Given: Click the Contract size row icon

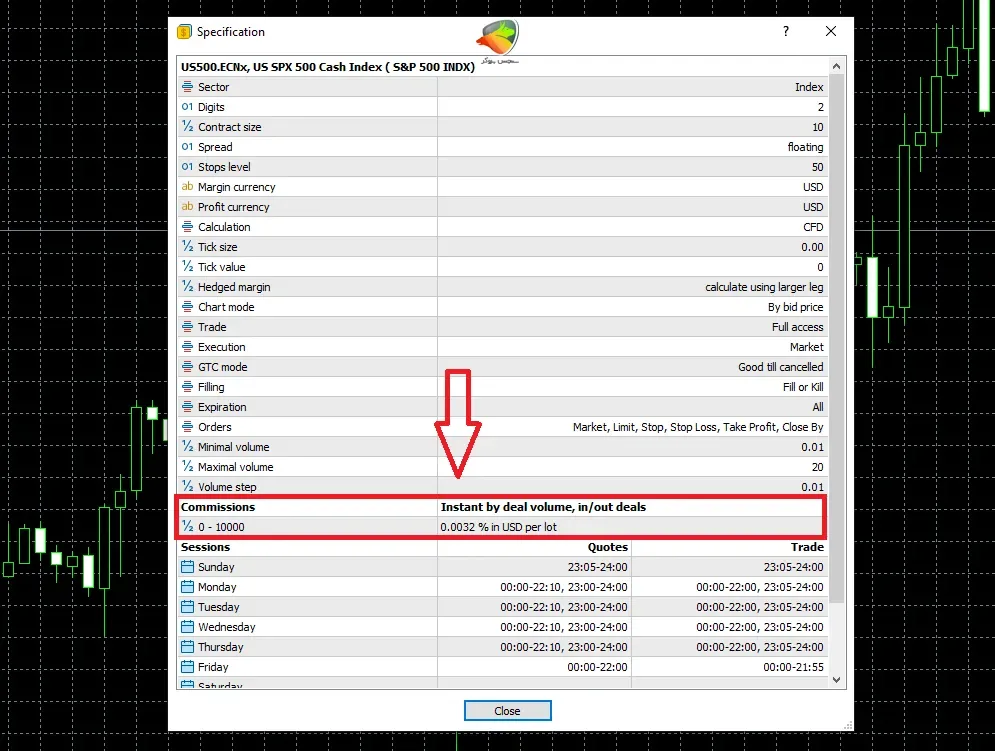Looking at the screenshot, I should click(187, 126).
